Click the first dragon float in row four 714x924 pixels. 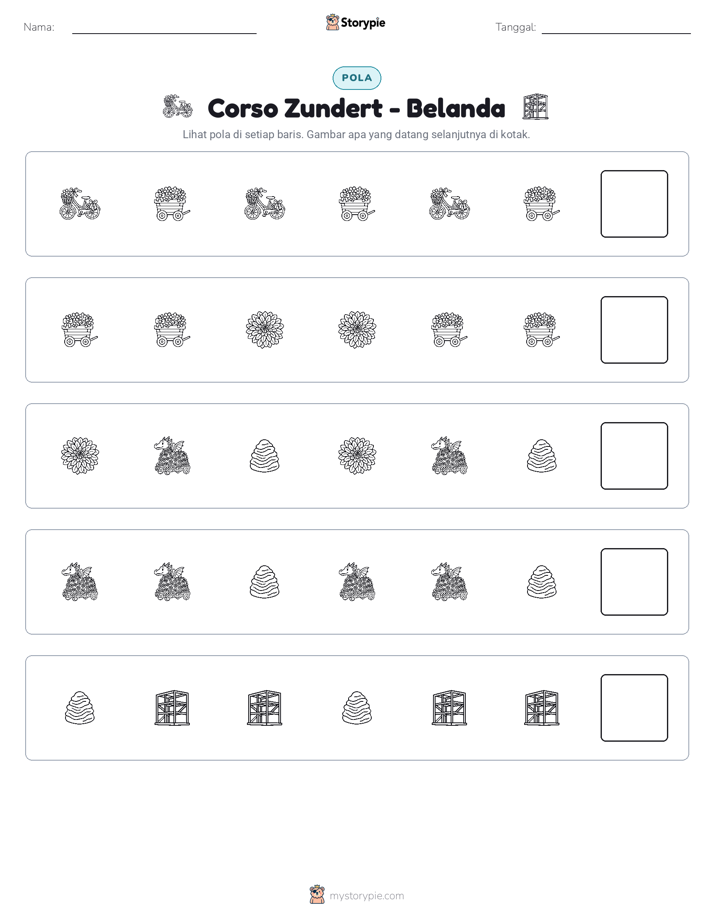click(80, 582)
